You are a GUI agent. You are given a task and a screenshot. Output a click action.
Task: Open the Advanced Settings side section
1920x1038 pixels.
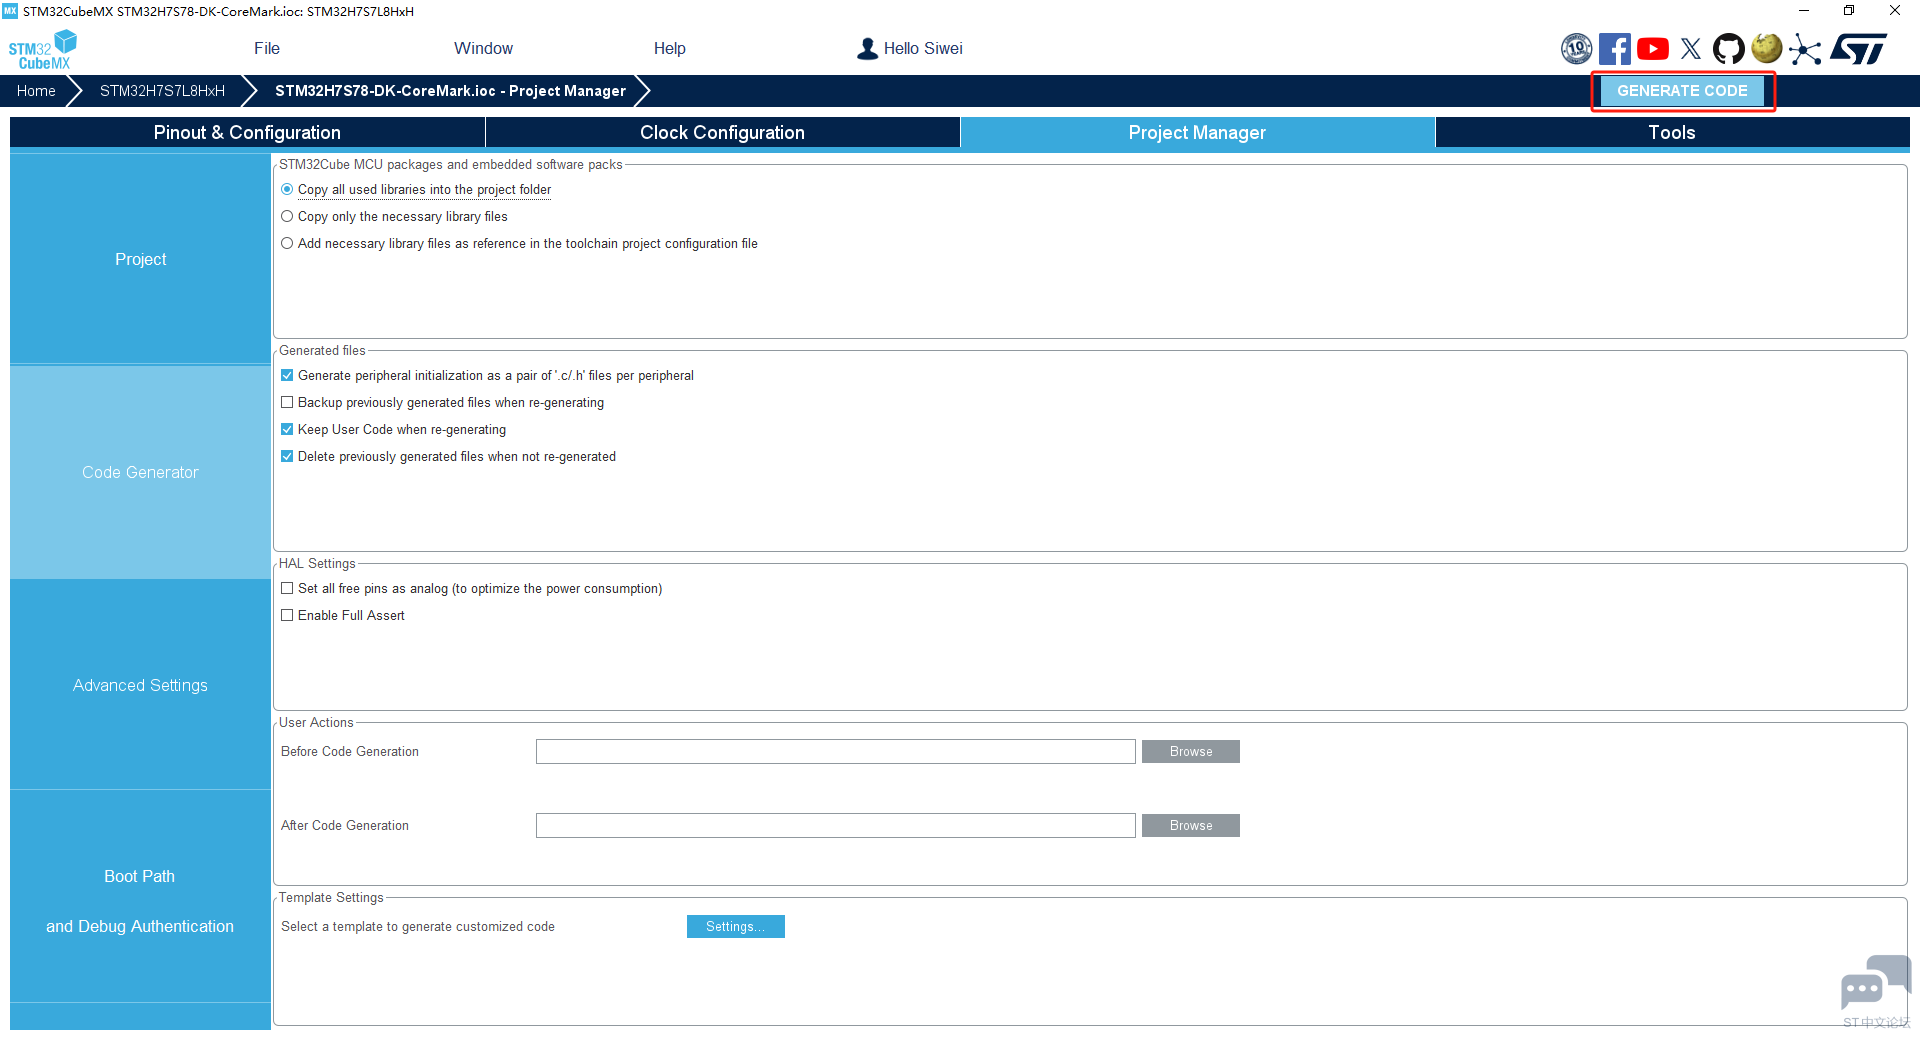[140, 685]
